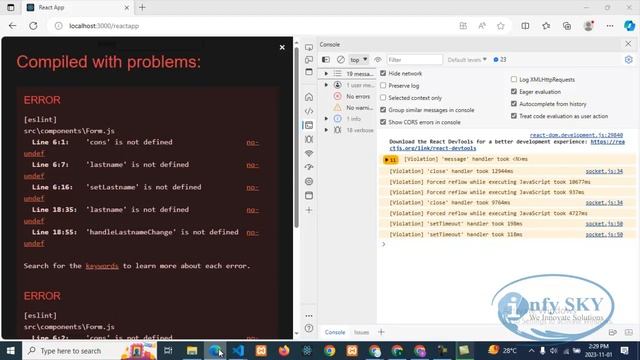Open Elements tool in DevTools activity bar

coord(309,111)
